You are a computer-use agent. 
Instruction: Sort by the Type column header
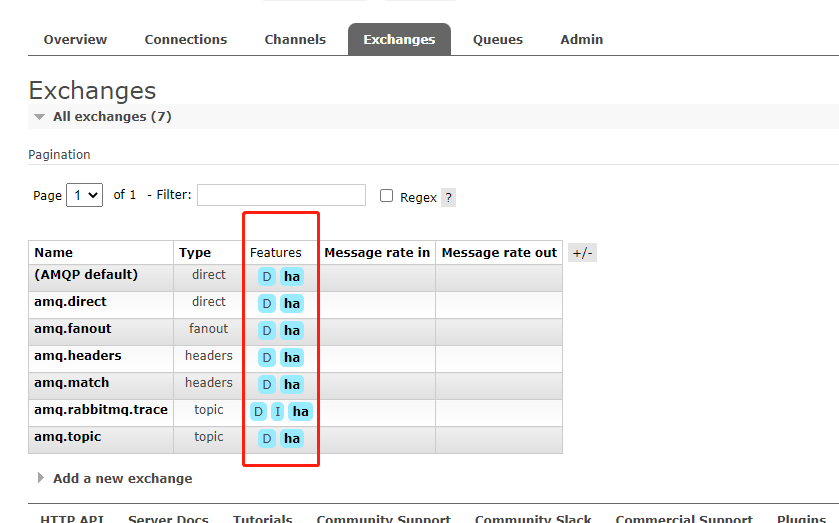pyautogui.click(x=195, y=253)
